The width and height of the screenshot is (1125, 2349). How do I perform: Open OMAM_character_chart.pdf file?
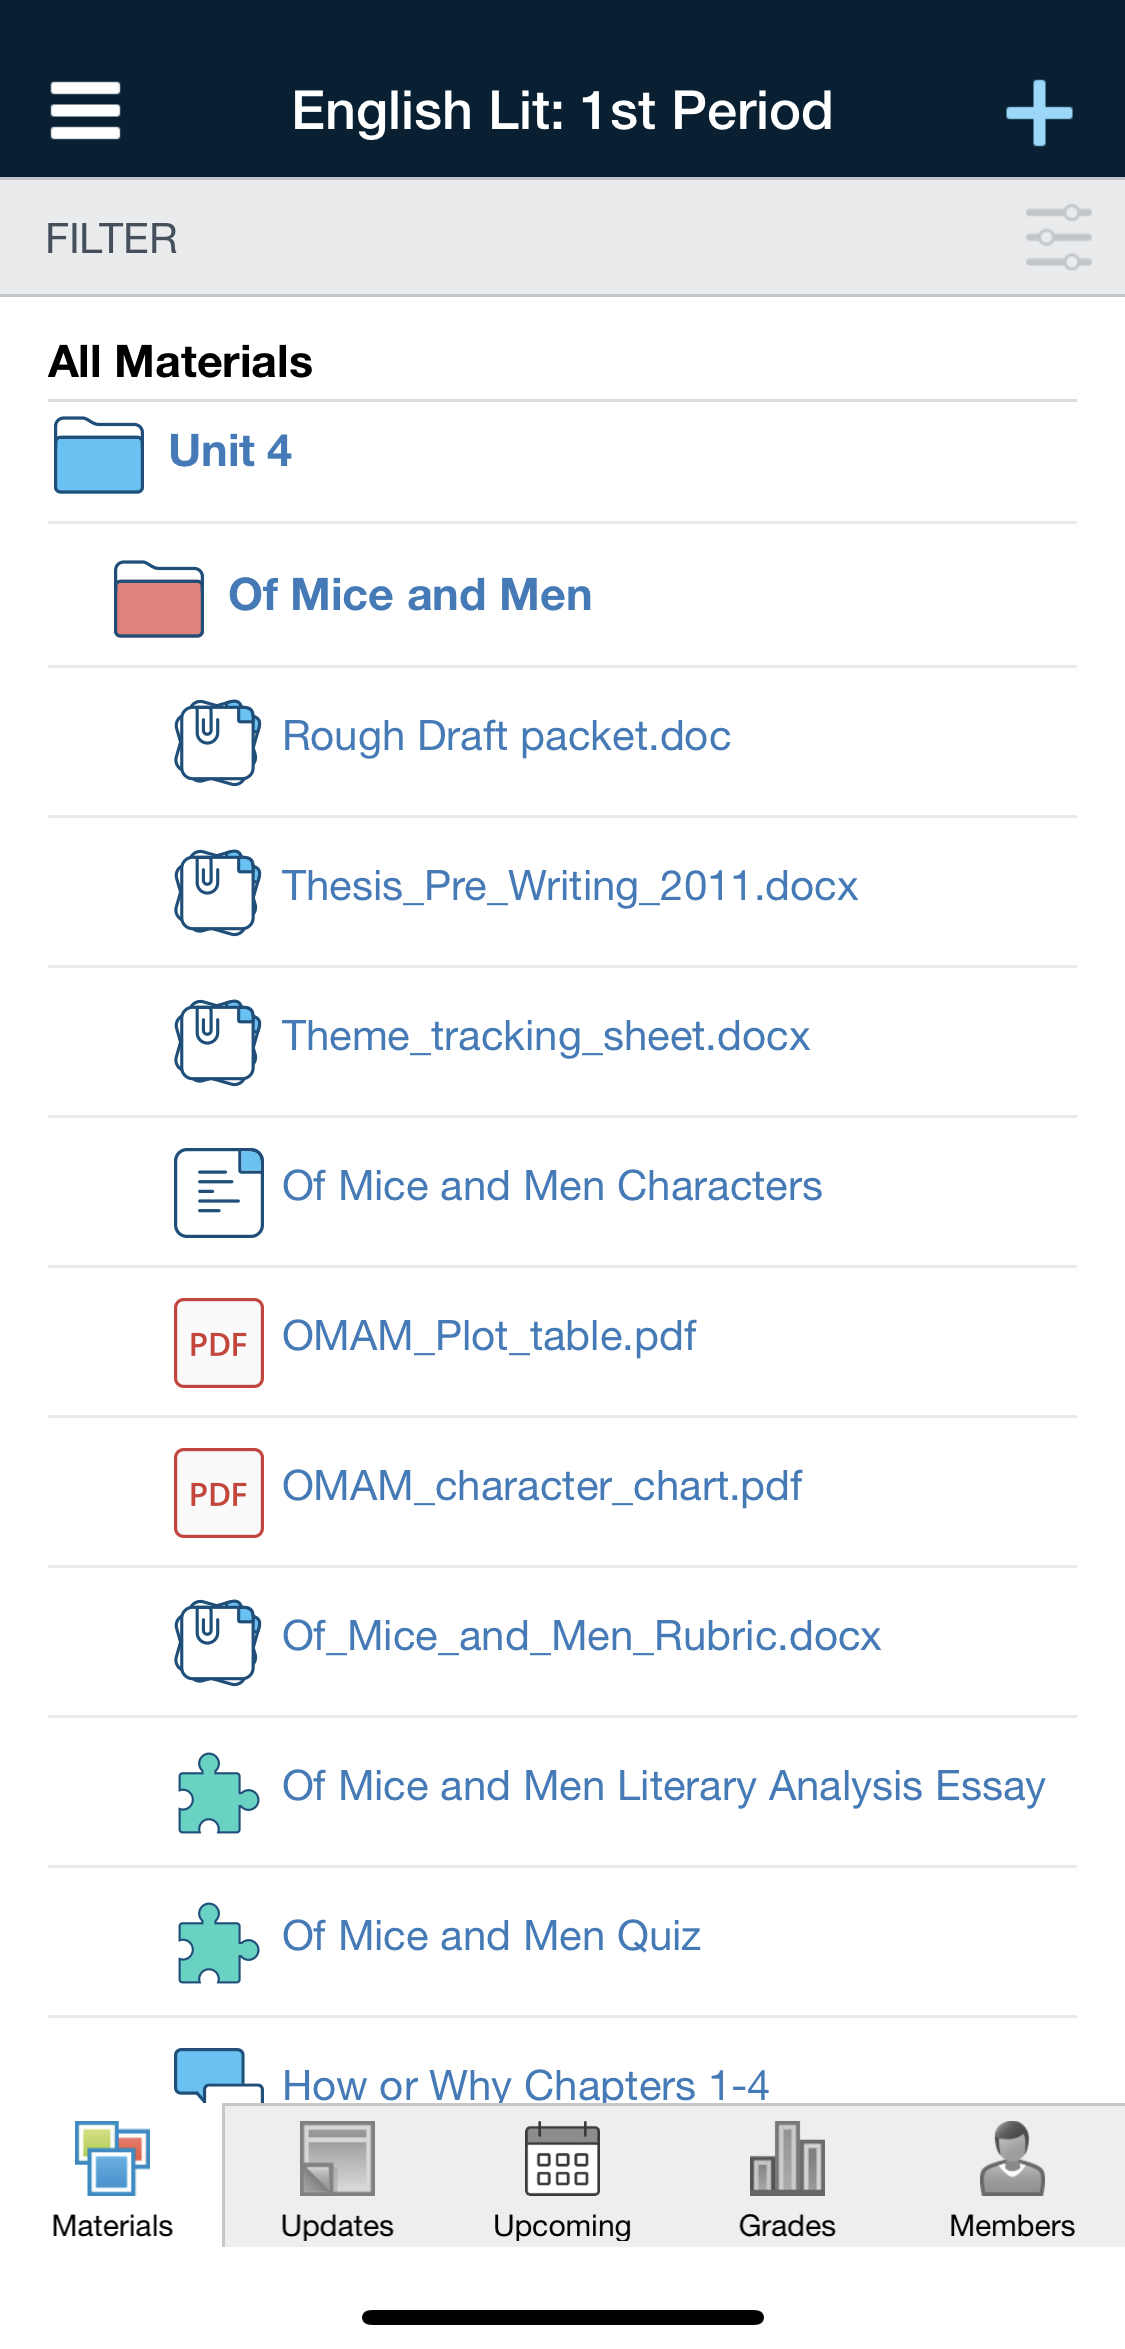coord(541,1486)
